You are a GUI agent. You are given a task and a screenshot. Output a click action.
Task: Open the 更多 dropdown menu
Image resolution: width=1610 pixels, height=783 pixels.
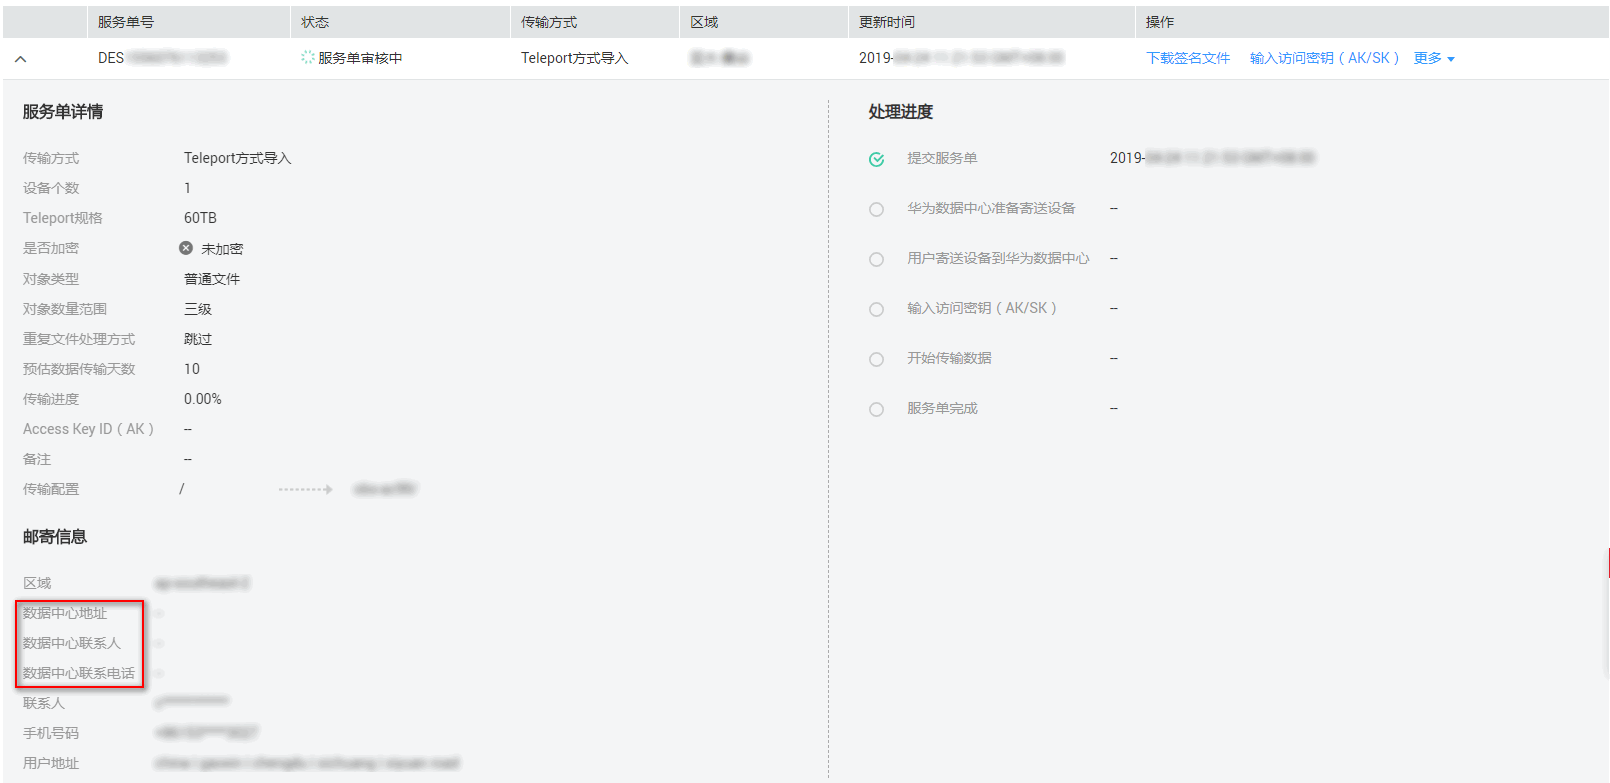pyautogui.click(x=1434, y=58)
